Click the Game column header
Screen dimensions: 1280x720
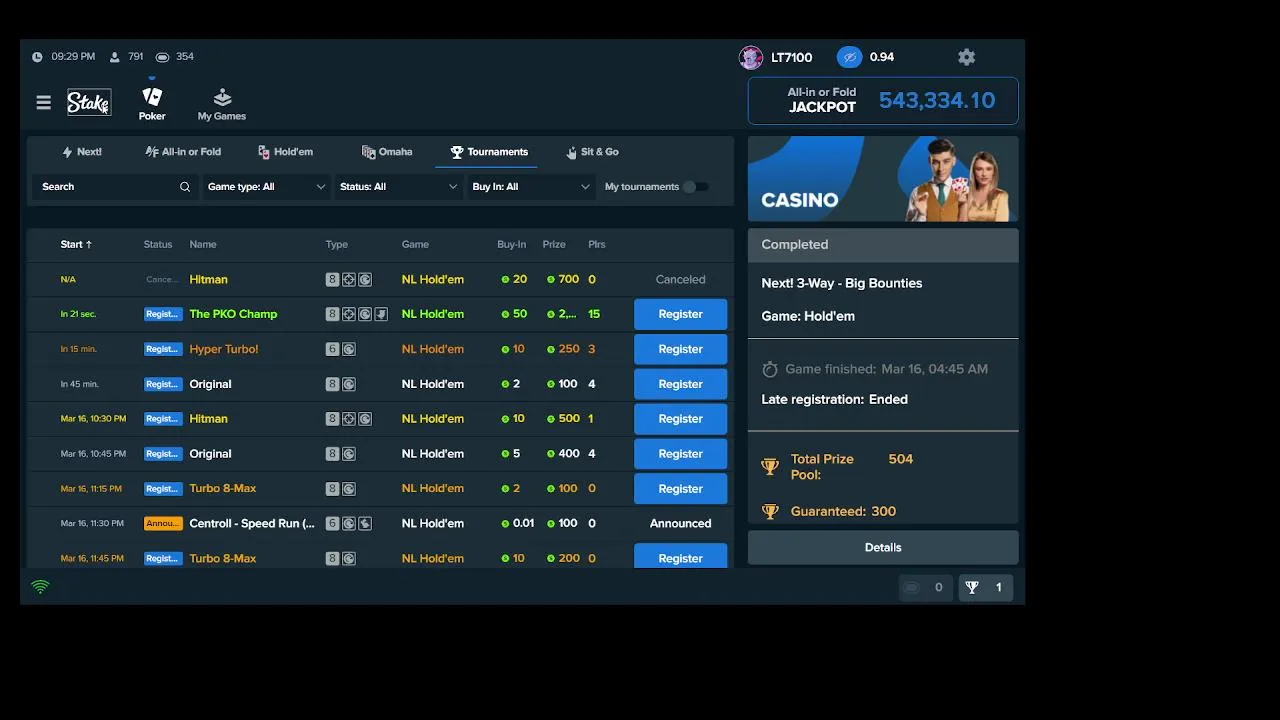point(415,244)
